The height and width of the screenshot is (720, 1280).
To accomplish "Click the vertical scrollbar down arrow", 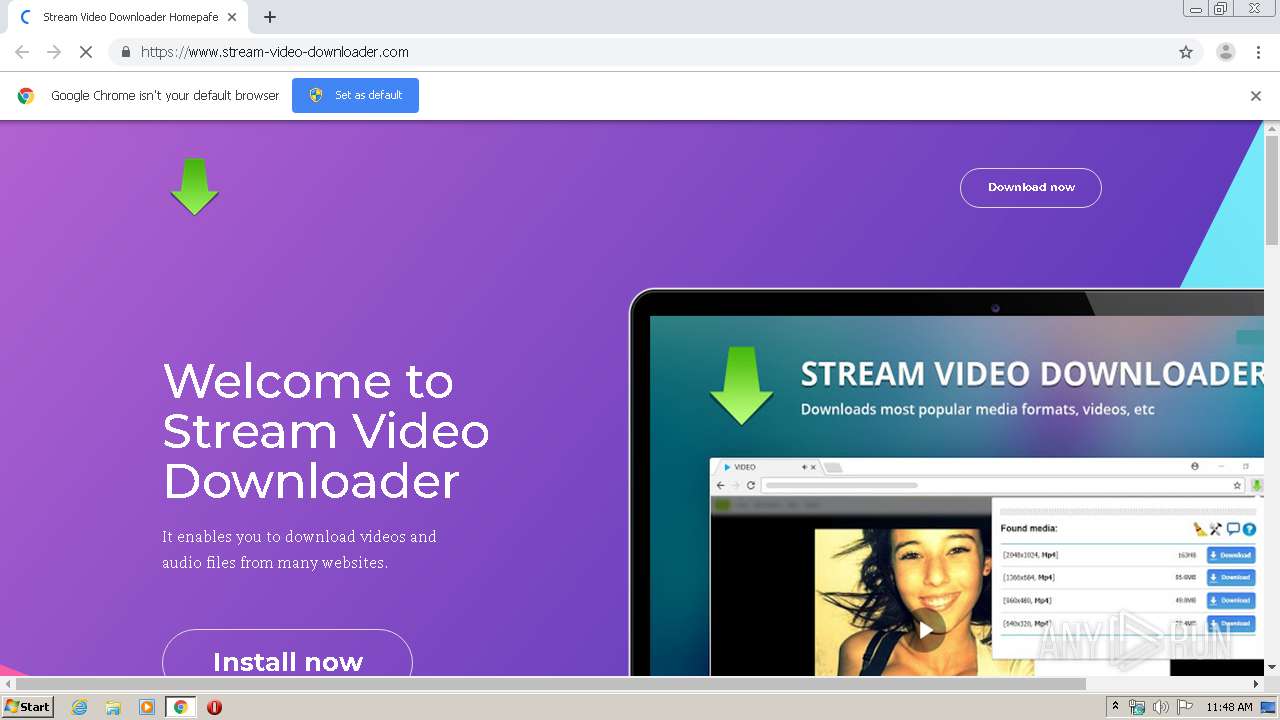I will 1272,667.
